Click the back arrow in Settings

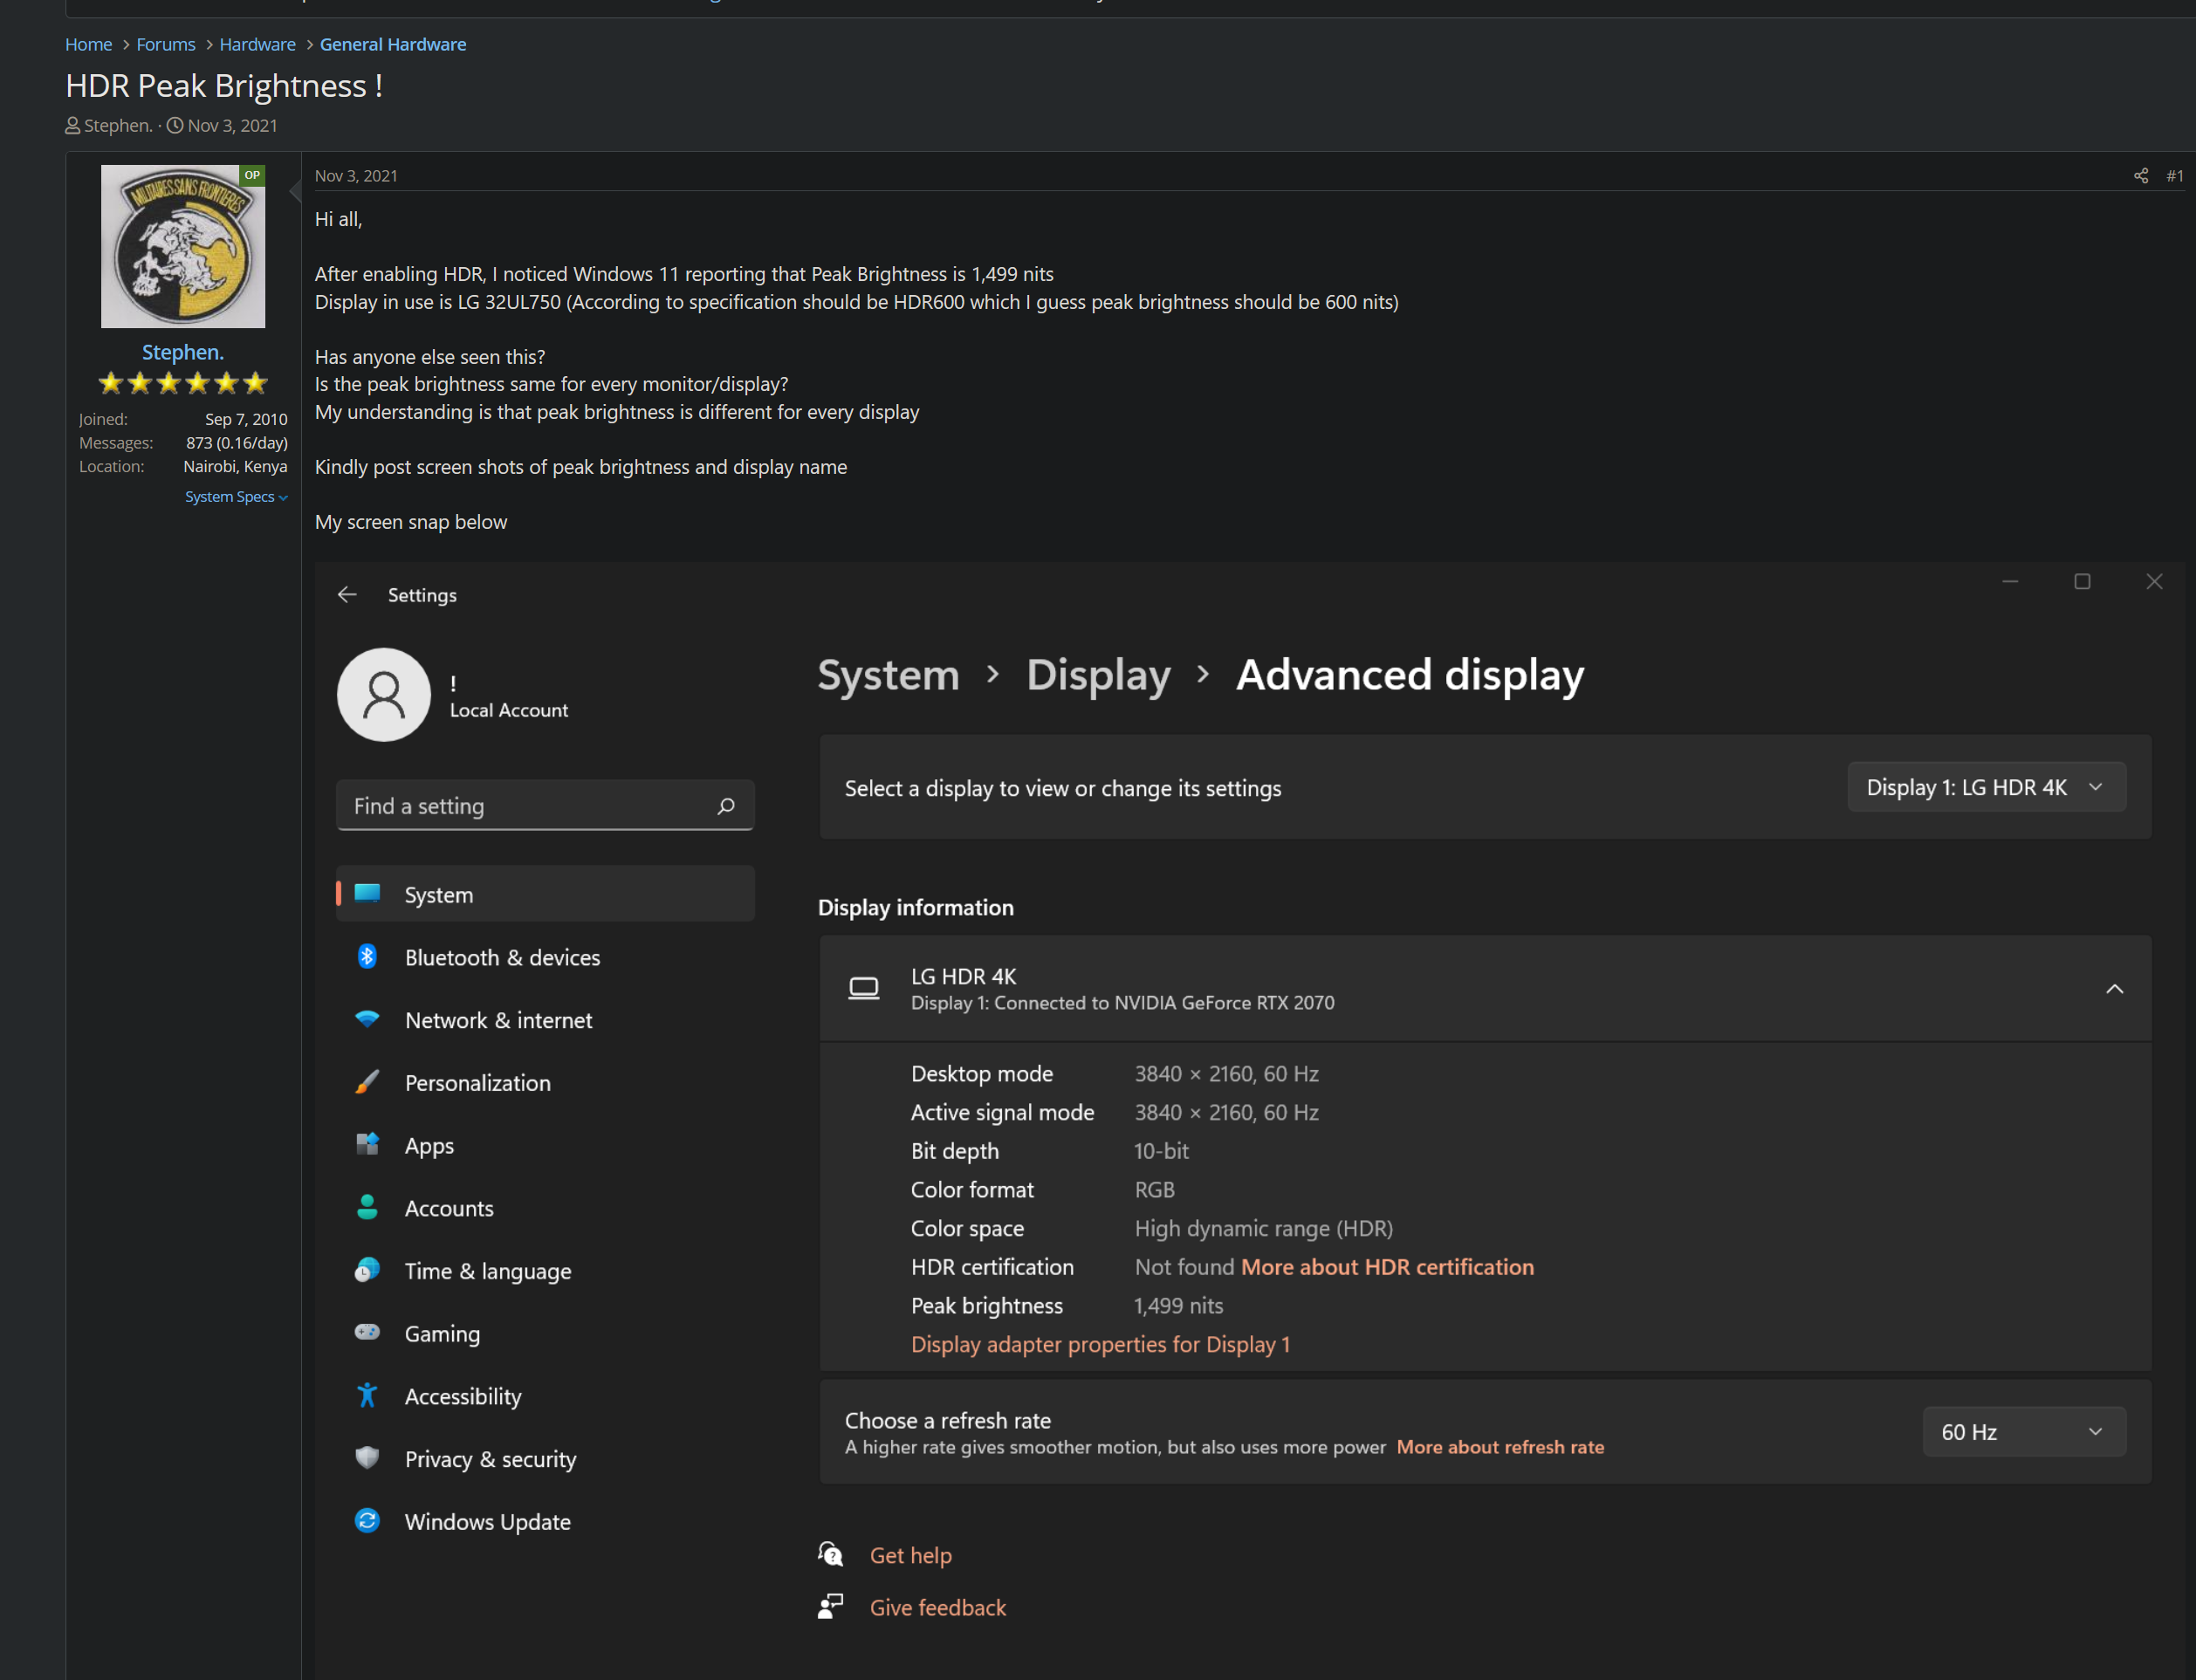click(347, 594)
